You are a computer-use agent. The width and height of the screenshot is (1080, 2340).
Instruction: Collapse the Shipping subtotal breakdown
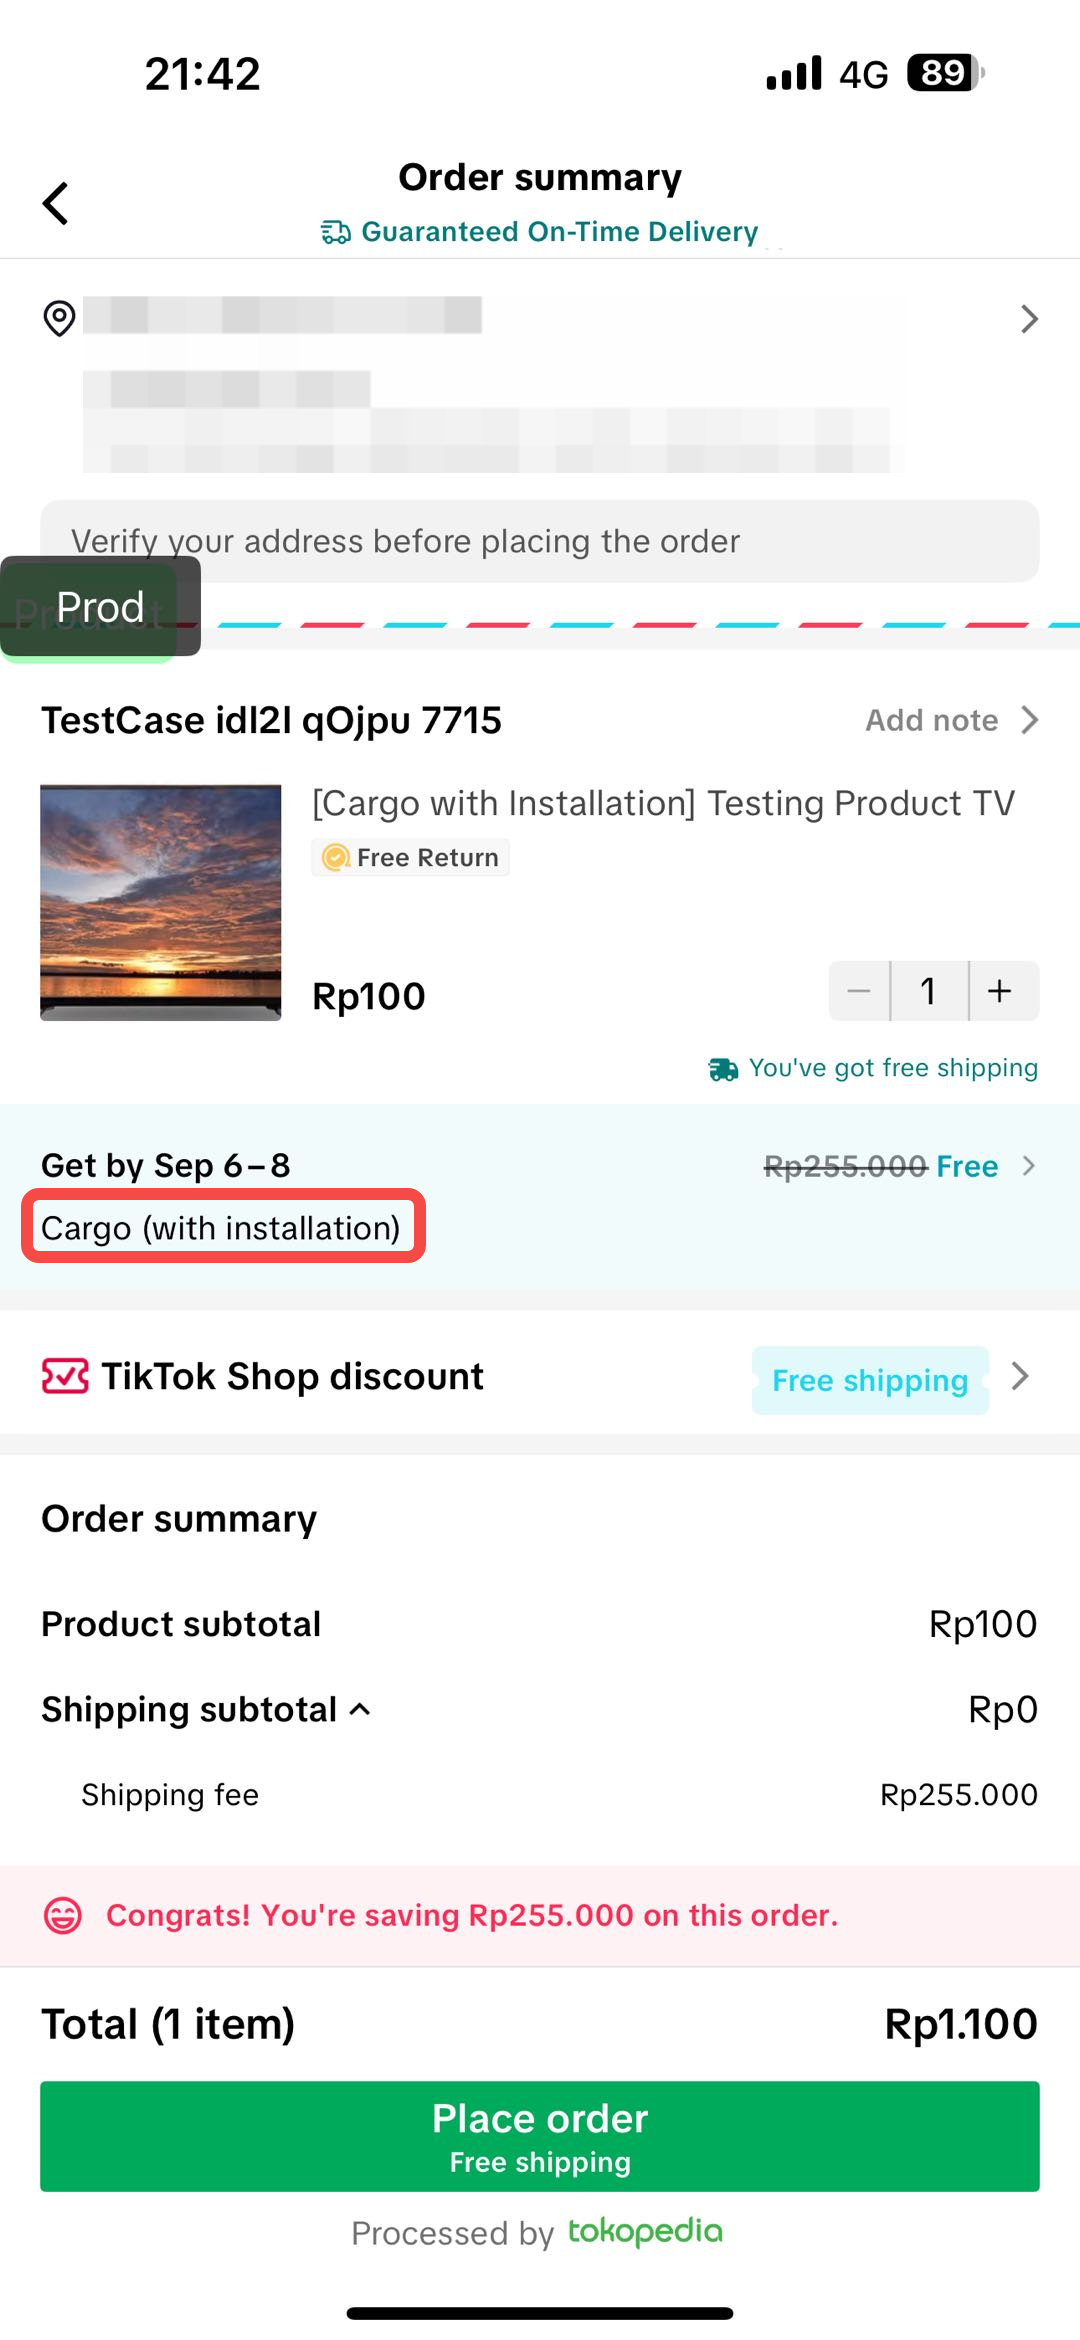click(x=360, y=1710)
